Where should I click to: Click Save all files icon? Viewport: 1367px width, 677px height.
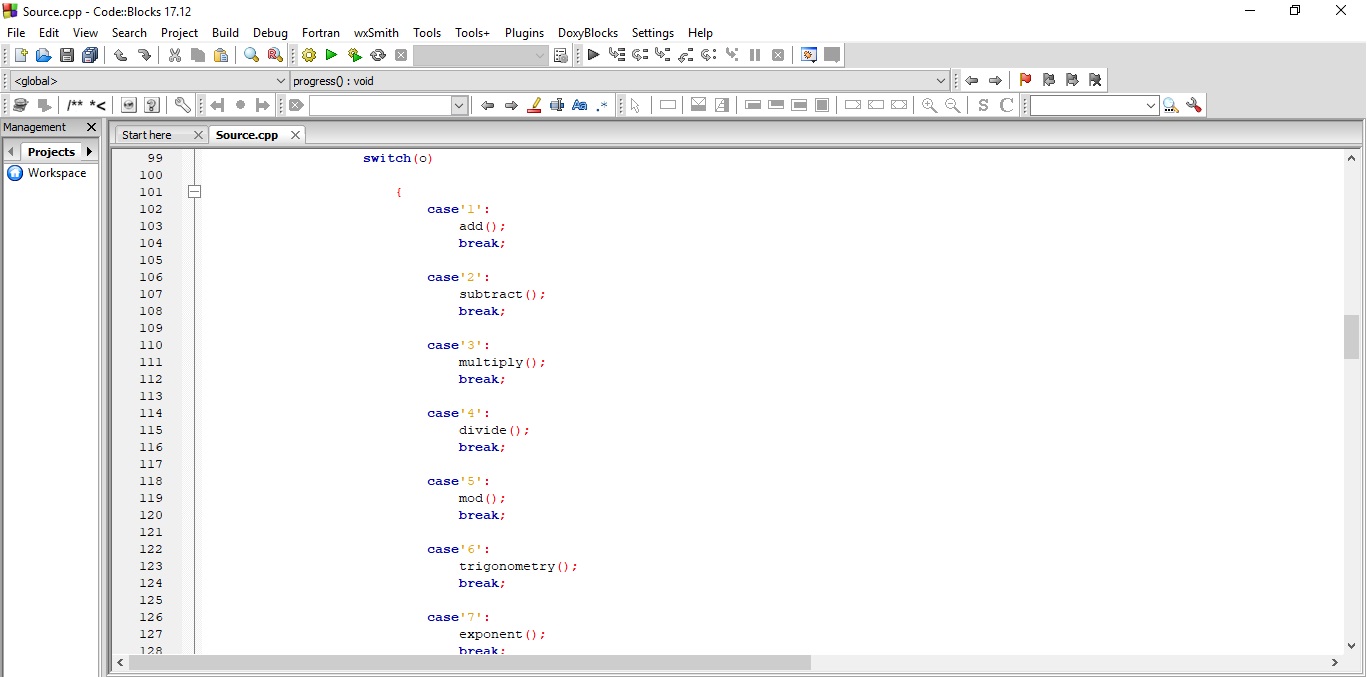[90, 55]
